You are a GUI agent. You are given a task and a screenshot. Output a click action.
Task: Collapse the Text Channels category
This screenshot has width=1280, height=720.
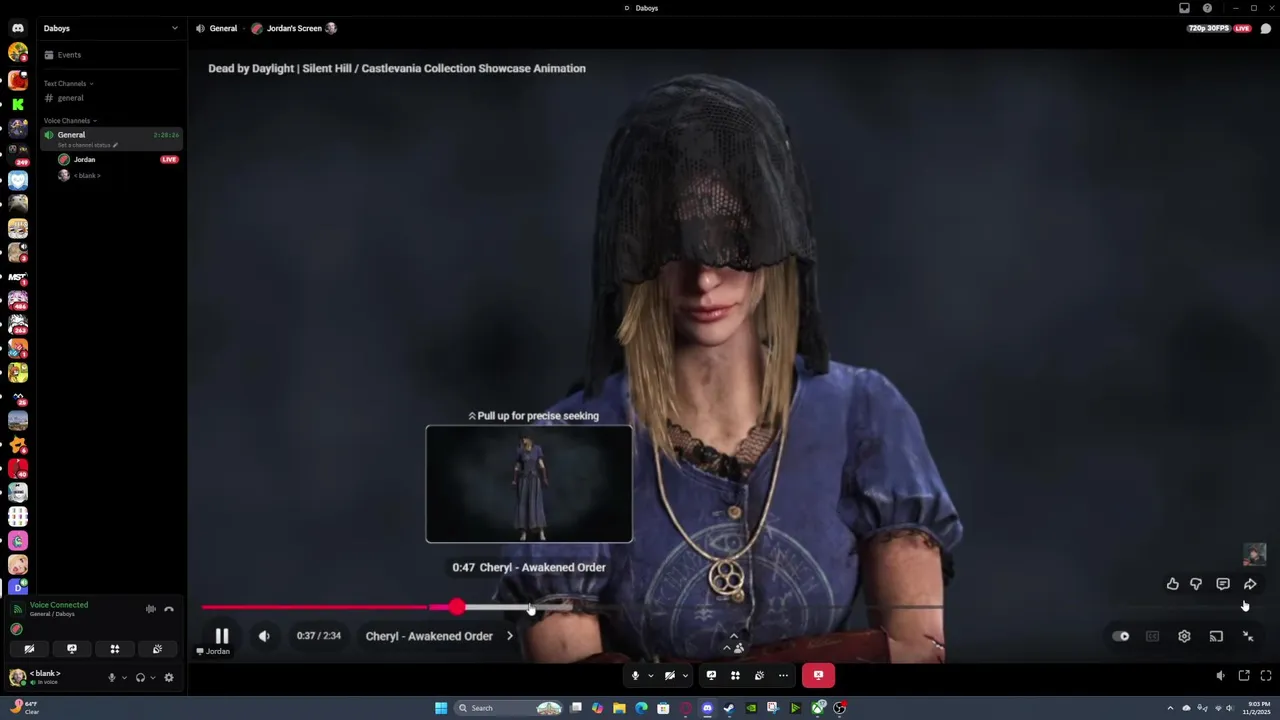pos(68,83)
